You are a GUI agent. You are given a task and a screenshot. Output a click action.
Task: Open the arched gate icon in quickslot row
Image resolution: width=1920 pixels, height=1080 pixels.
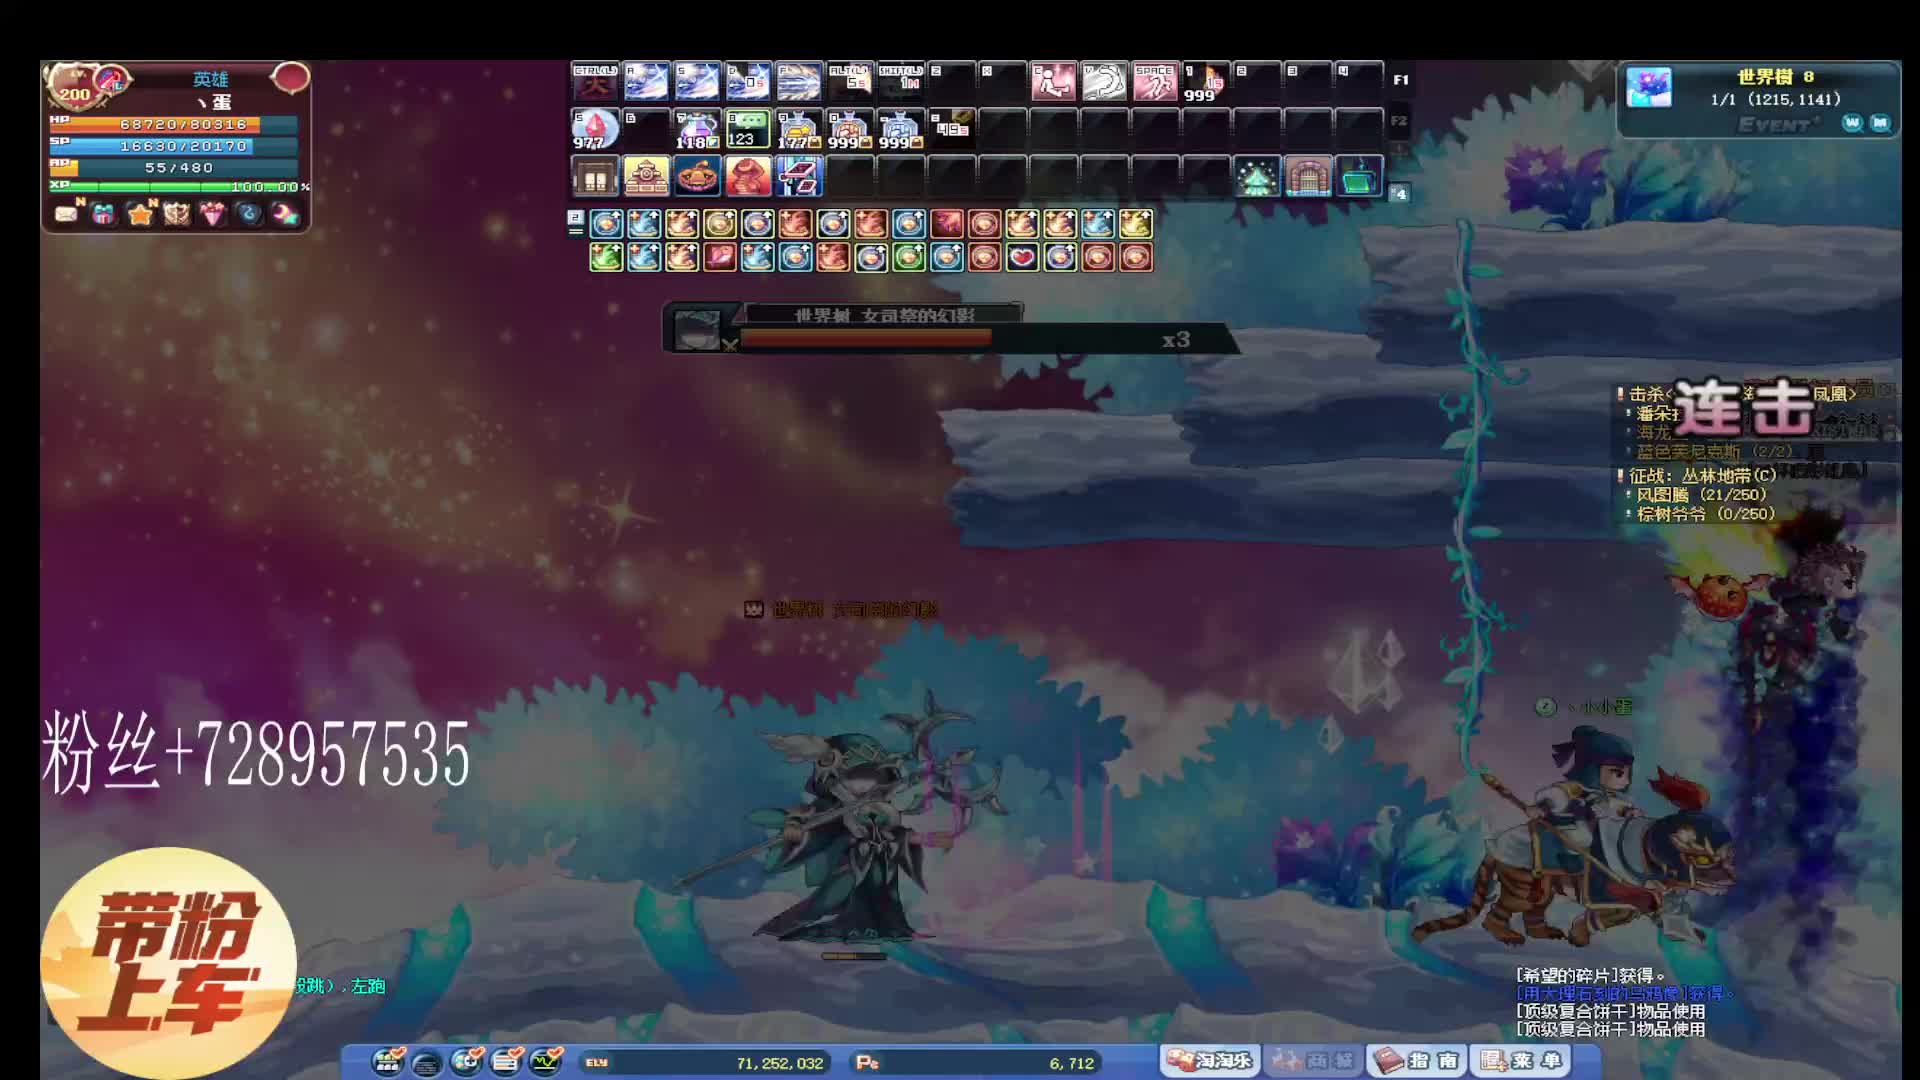pyautogui.click(x=1307, y=178)
